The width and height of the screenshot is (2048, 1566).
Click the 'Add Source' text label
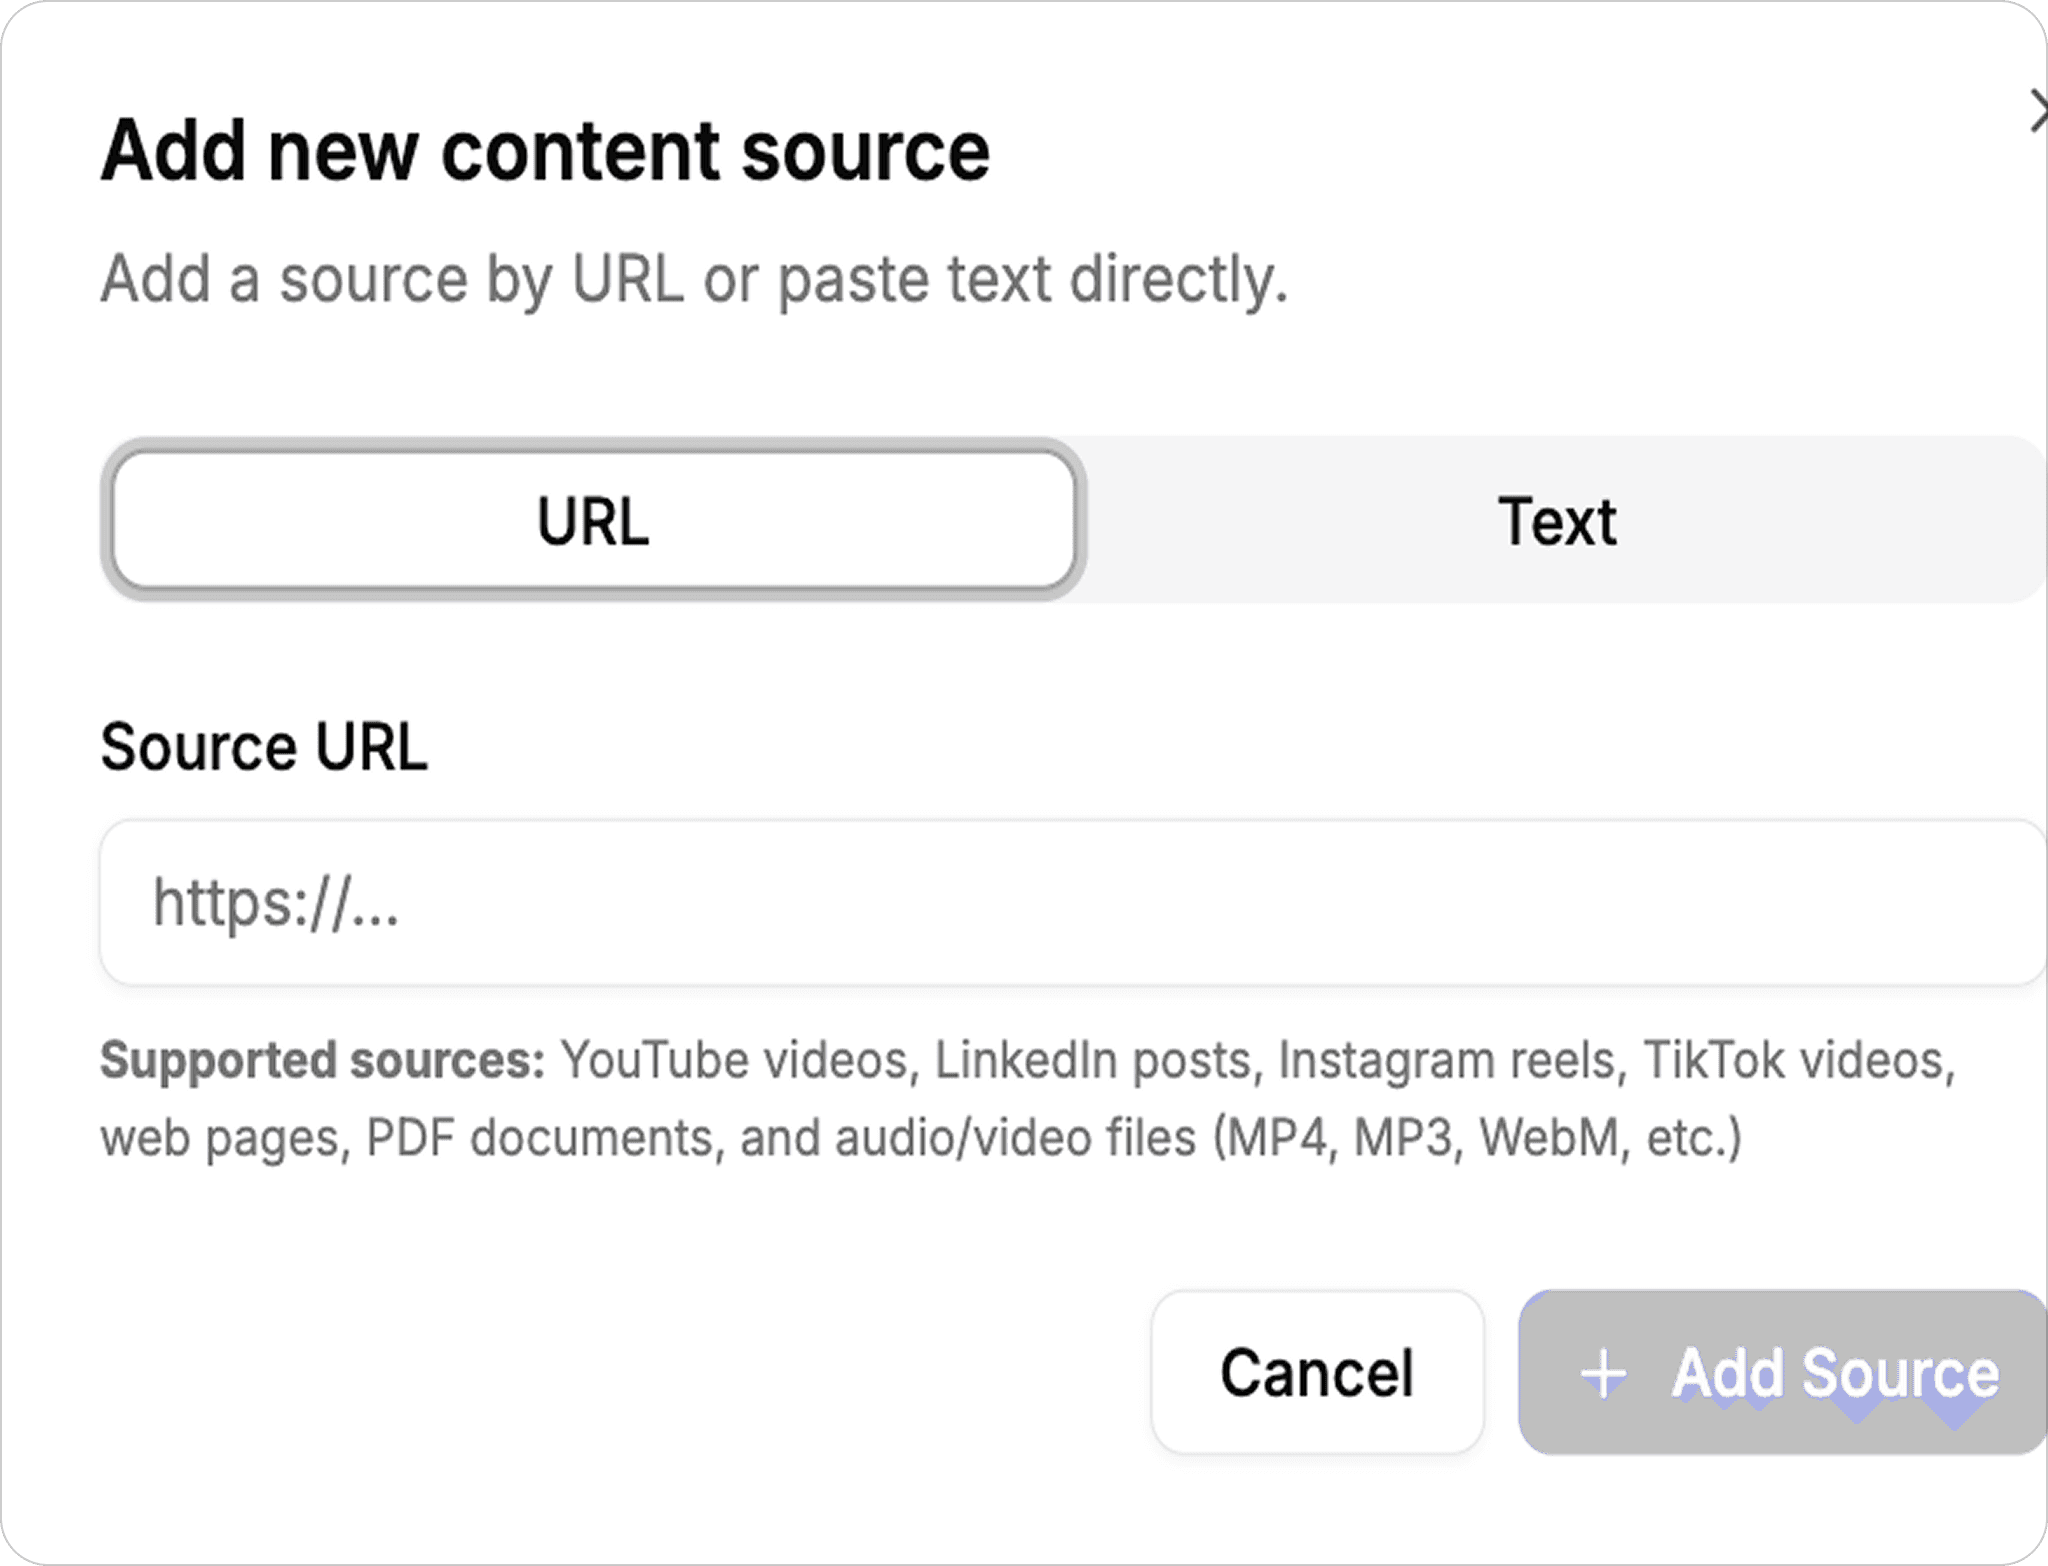(x=1835, y=1372)
